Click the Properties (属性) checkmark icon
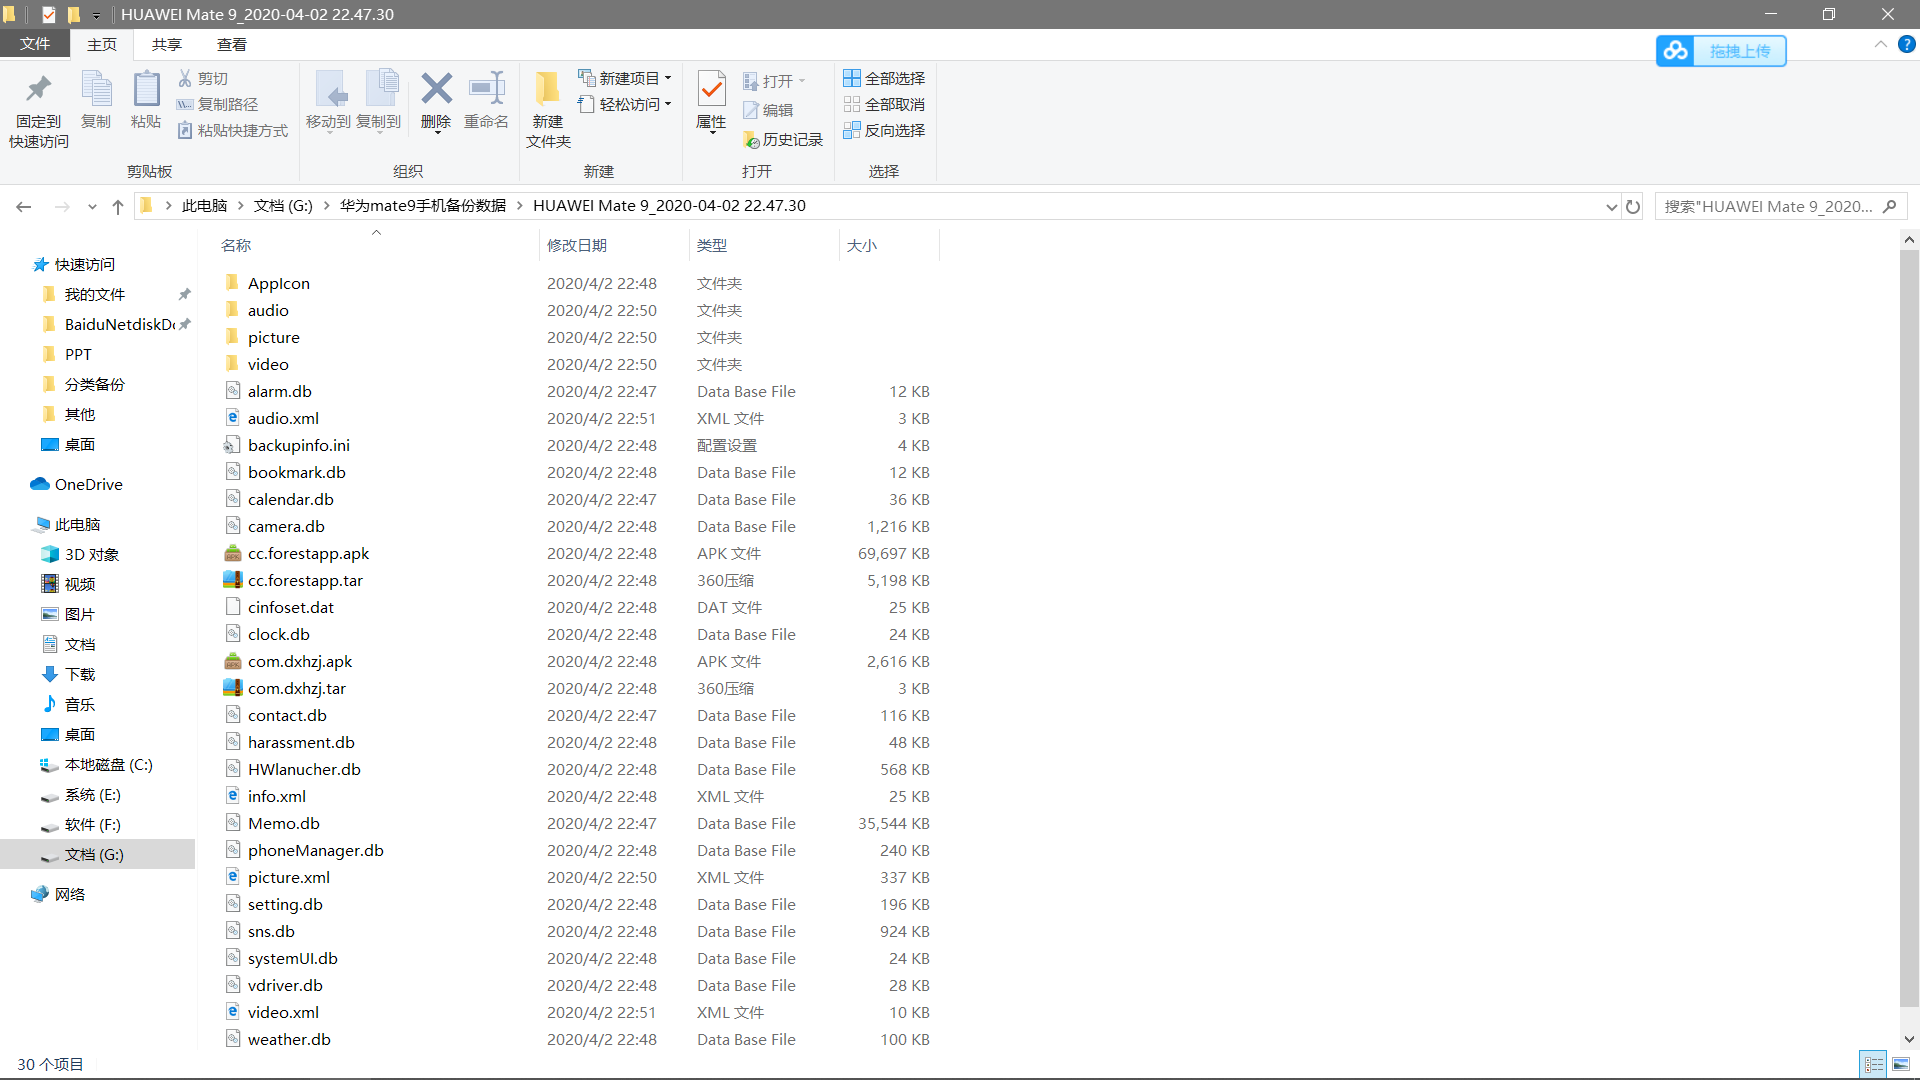The height and width of the screenshot is (1080, 1920). tap(711, 90)
